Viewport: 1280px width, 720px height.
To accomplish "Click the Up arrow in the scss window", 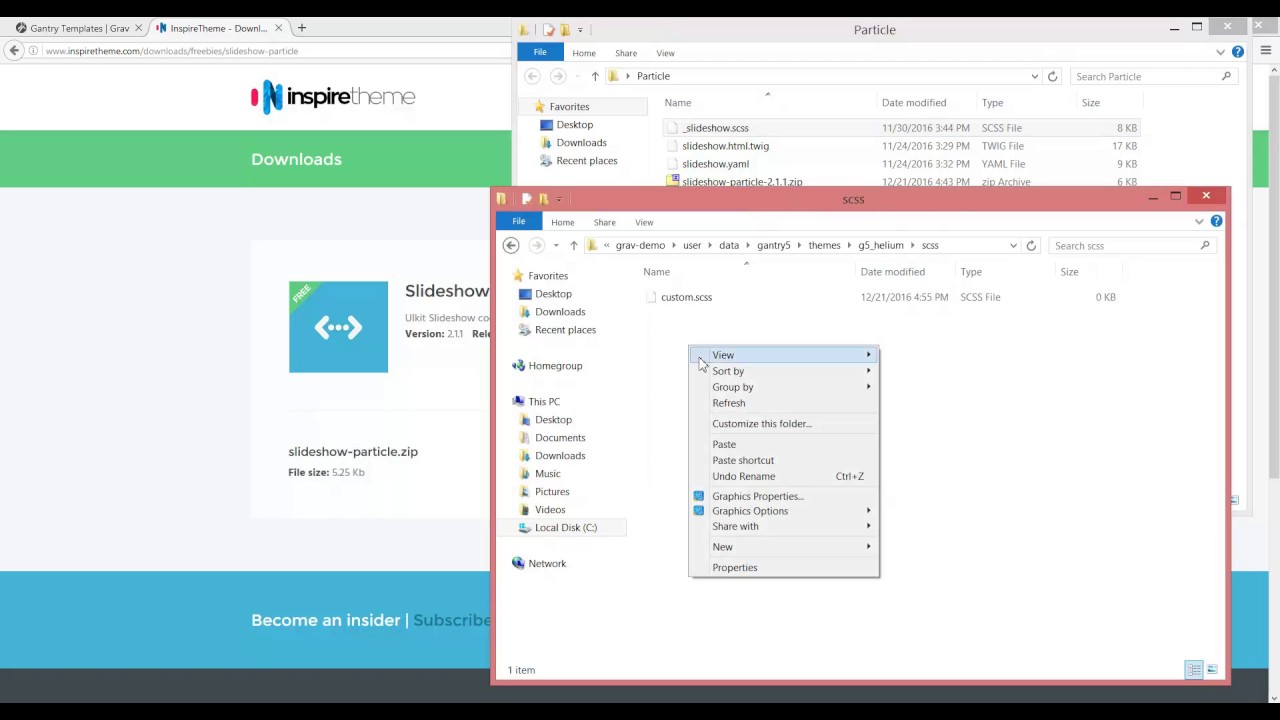I will (574, 245).
